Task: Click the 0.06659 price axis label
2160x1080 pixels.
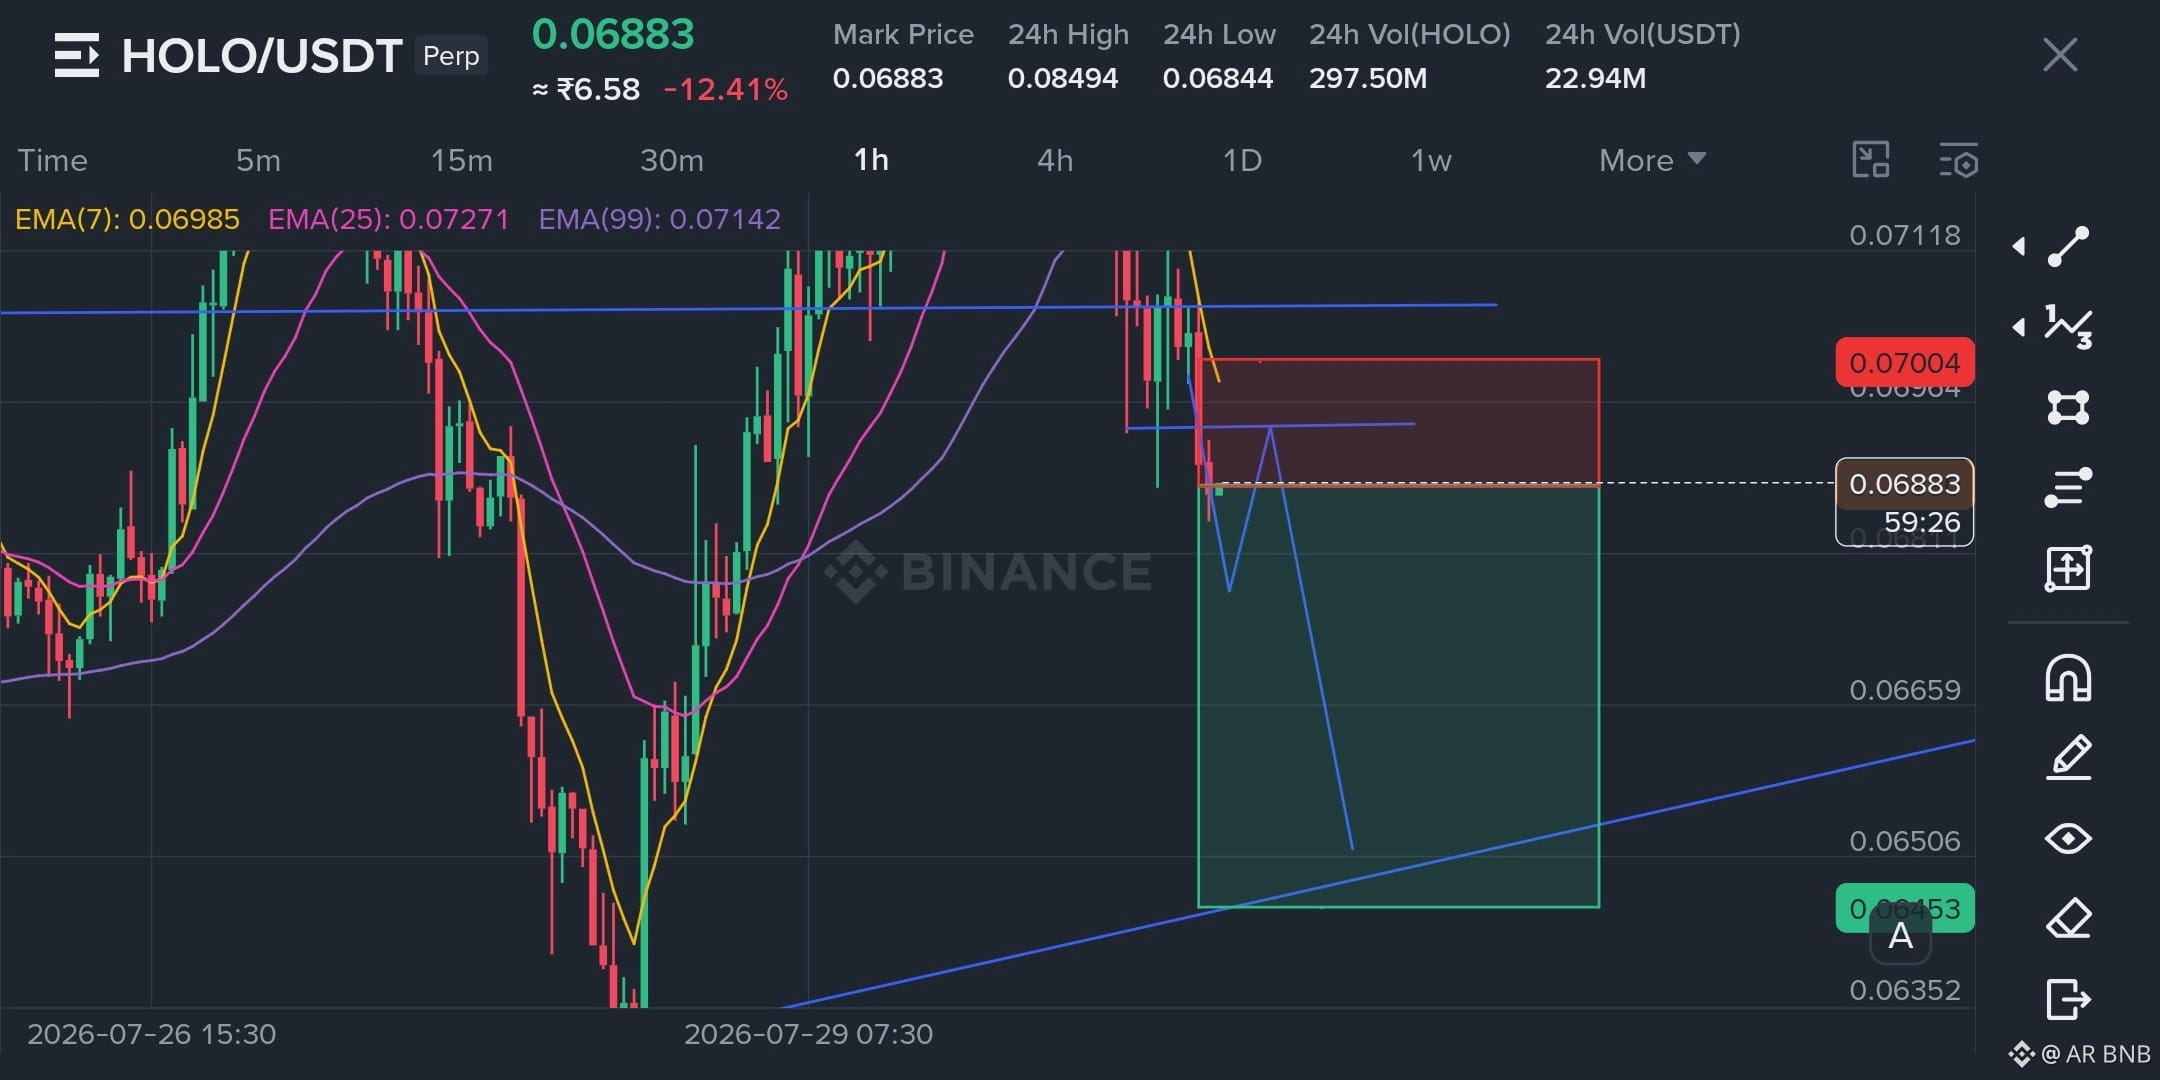Action: click(1905, 690)
